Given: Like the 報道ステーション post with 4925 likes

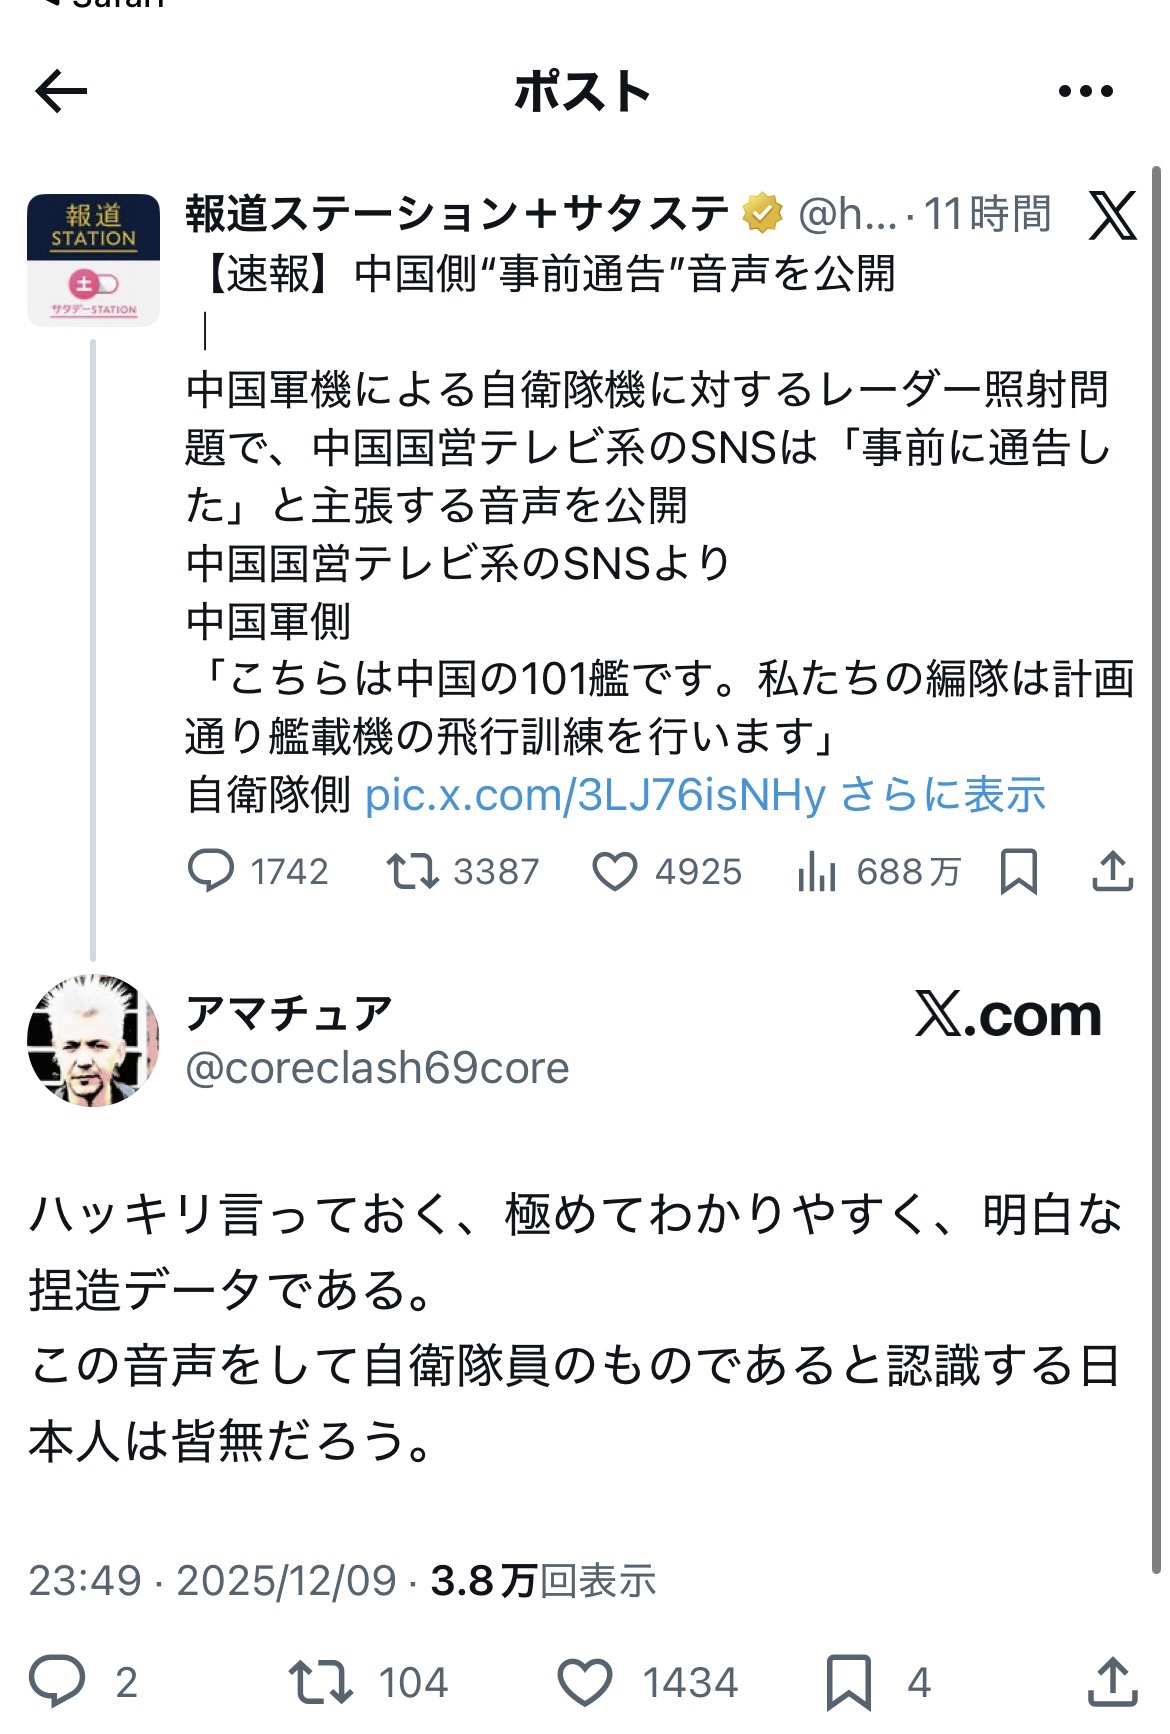Looking at the screenshot, I should [x=614, y=871].
